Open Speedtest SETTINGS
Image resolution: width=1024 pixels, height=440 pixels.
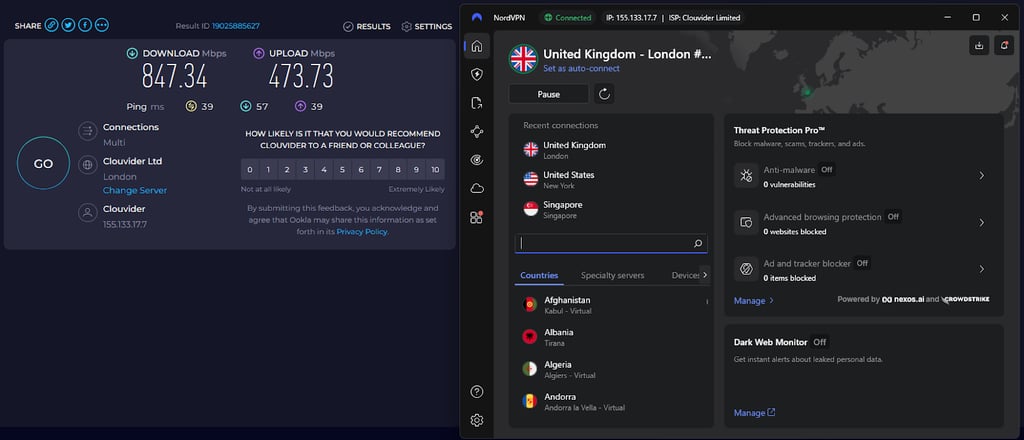(x=426, y=27)
